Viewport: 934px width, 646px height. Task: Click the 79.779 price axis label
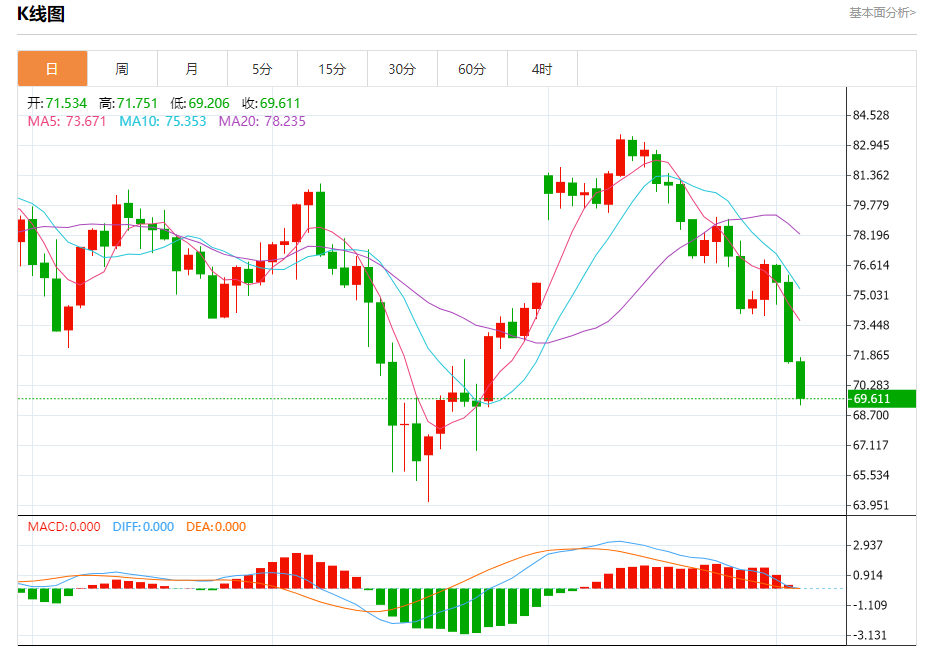(871, 205)
